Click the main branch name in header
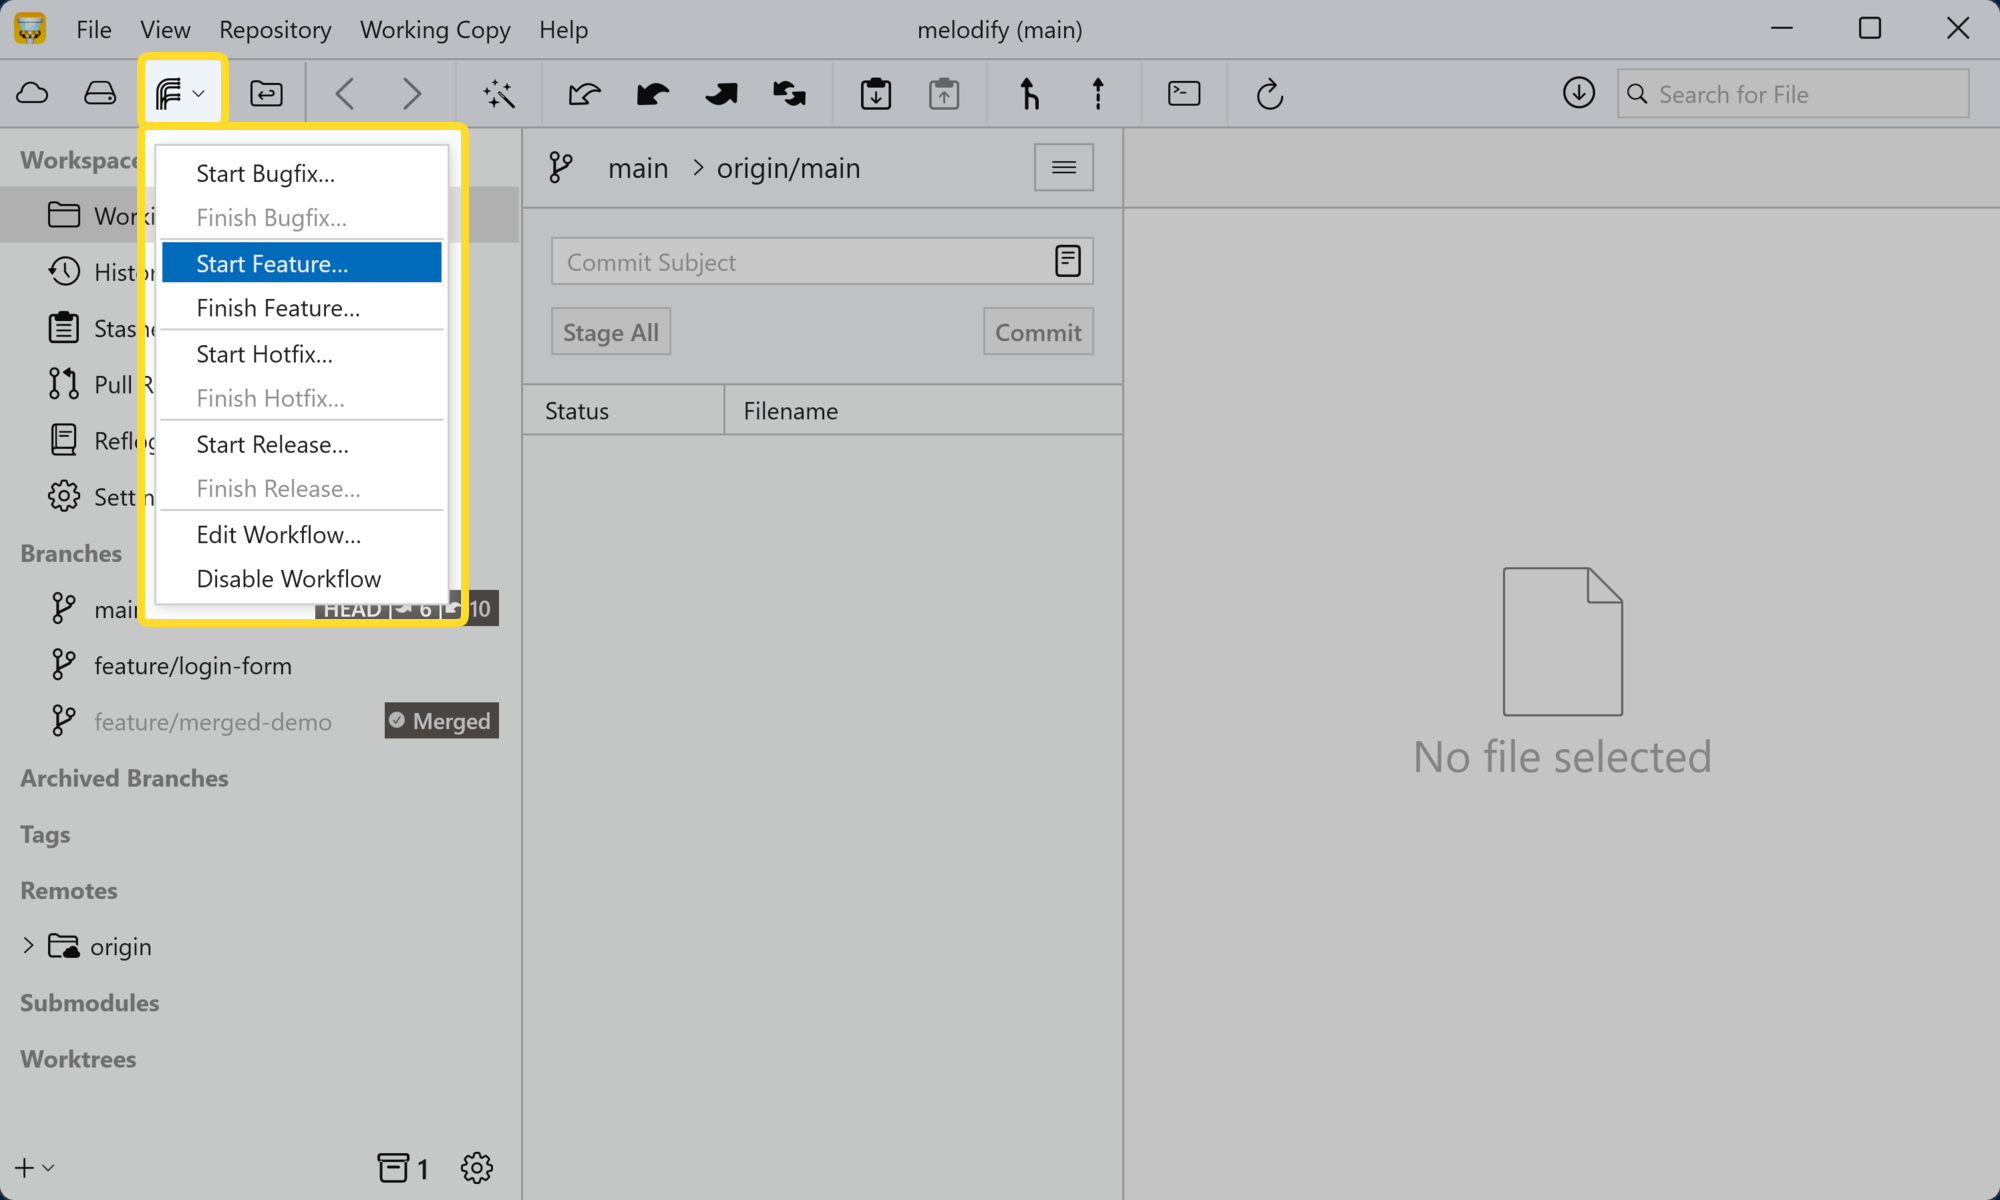2000x1200 pixels. click(638, 168)
